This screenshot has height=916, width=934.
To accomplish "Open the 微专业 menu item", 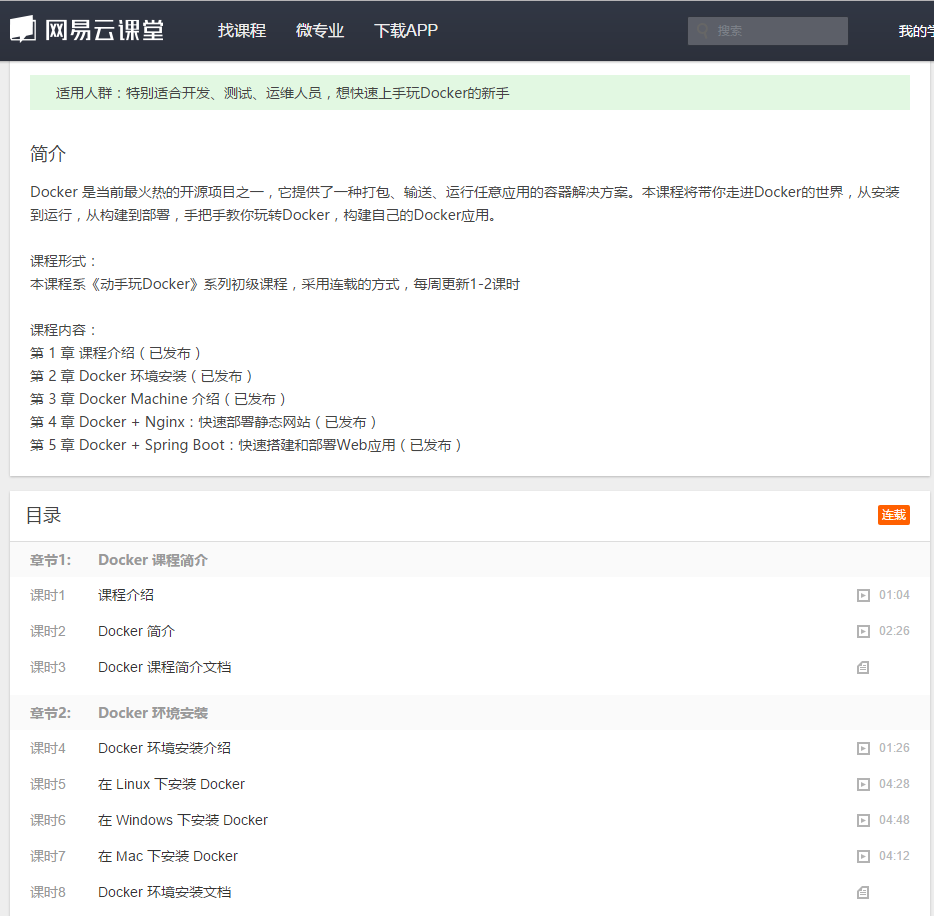I will 319,30.
